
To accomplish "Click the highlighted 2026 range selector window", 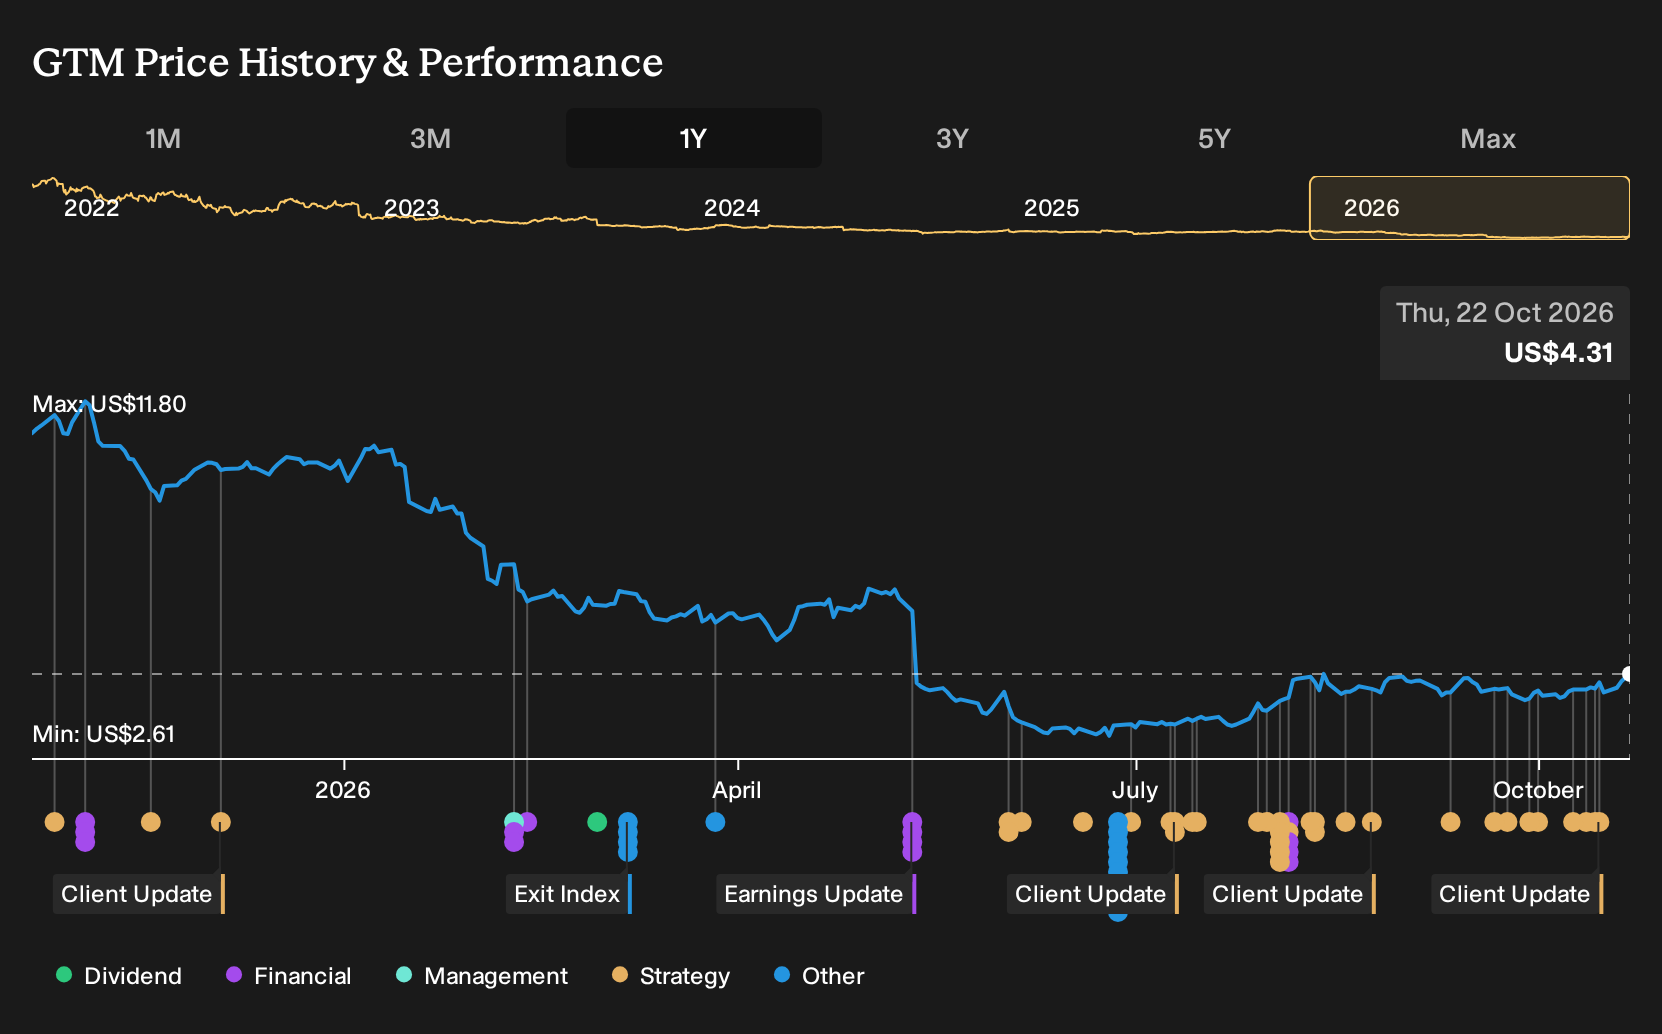I will pos(1469,208).
